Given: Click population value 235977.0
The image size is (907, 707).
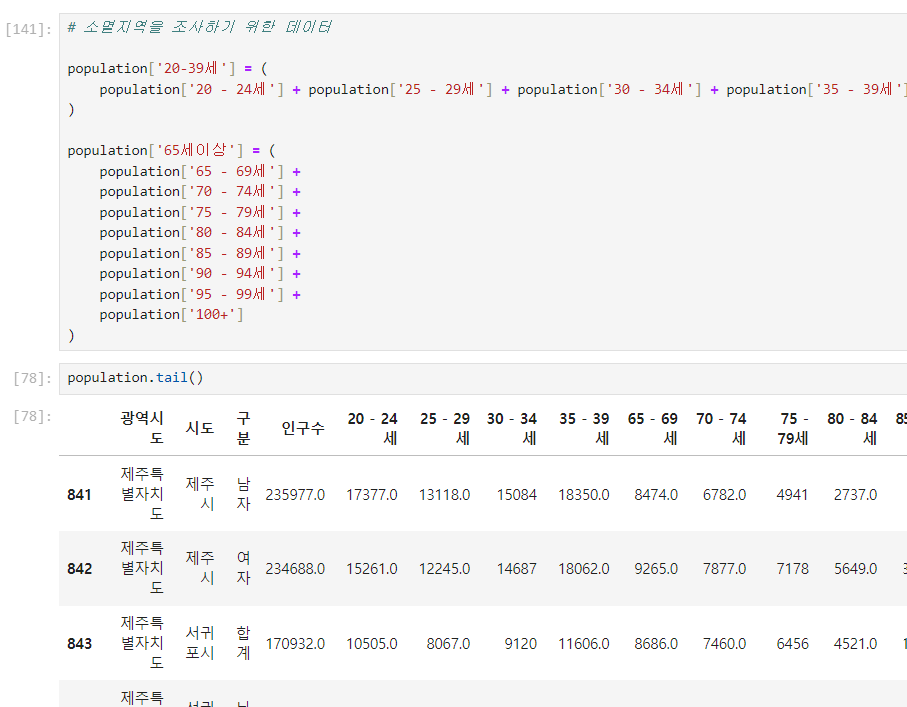Looking at the screenshot, I should tap(295, 495).
